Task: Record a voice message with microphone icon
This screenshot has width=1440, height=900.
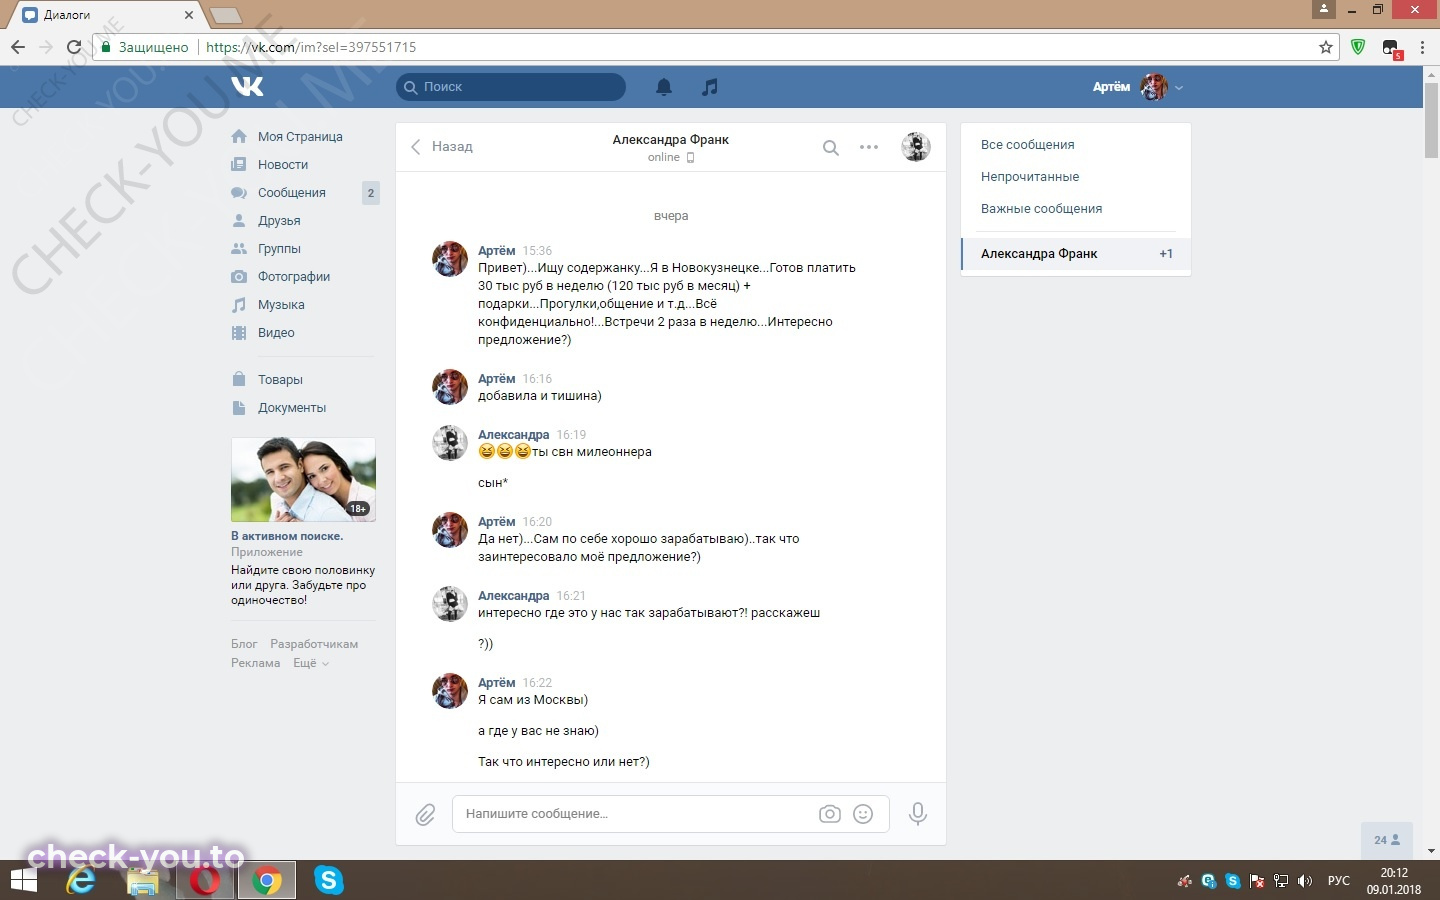Action: tap(918, 814)
